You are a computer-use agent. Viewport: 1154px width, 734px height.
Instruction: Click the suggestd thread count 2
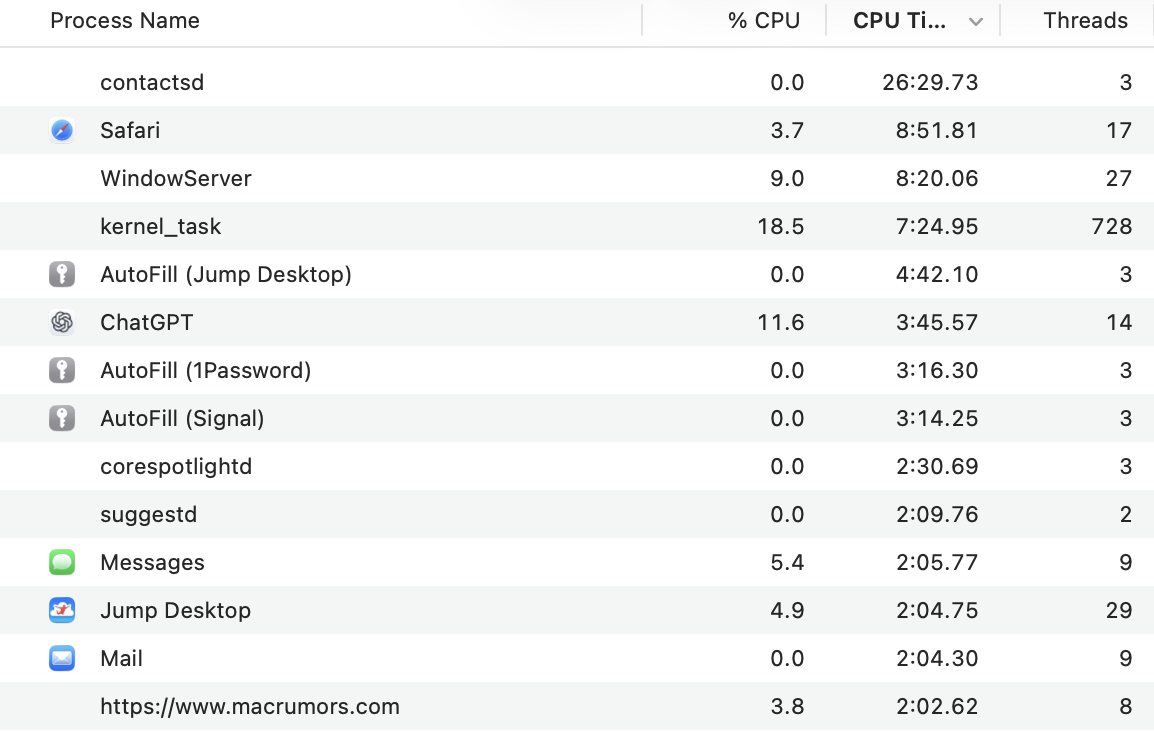click(1125, 514)
